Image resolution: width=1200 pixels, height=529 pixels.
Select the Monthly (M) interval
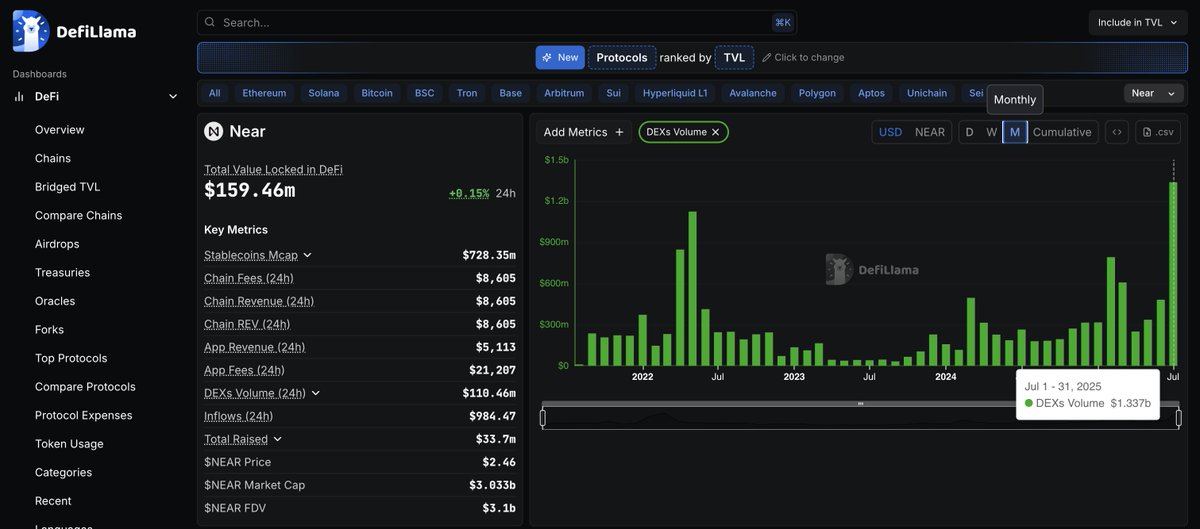(x=1015, y=132)
